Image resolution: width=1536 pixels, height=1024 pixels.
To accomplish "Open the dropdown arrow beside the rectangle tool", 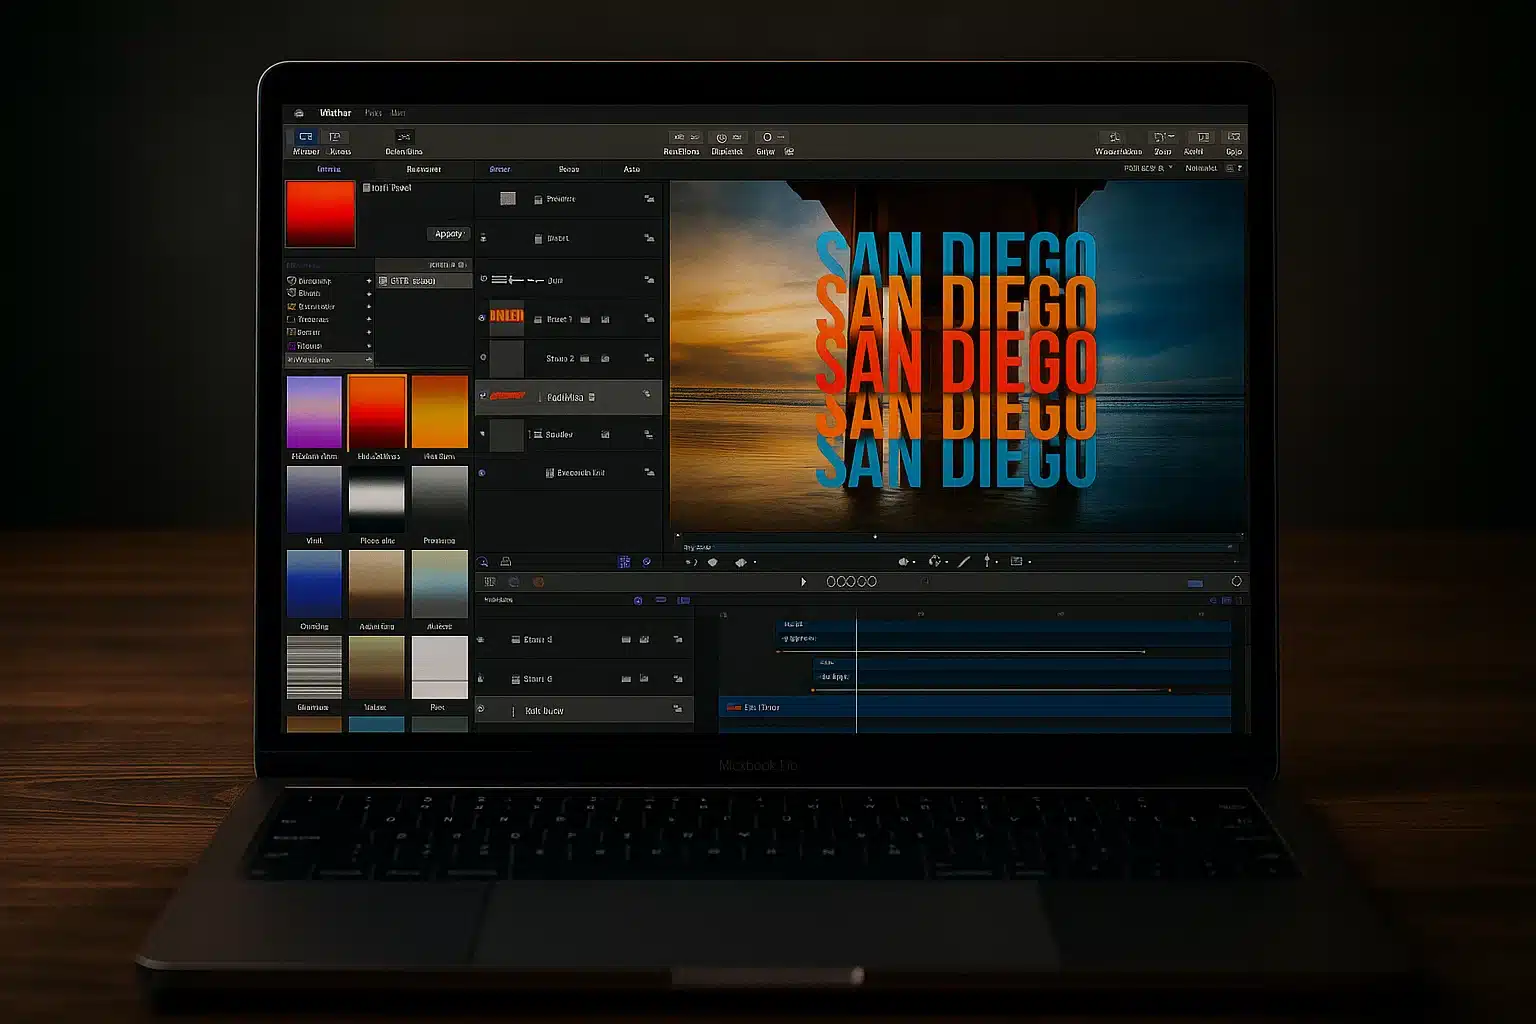I will click(x=1030, y=562).
